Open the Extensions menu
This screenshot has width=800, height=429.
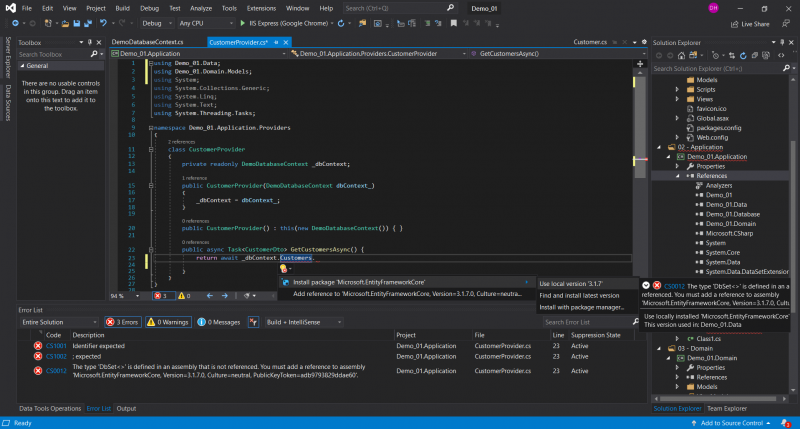(x=261, y=7)
